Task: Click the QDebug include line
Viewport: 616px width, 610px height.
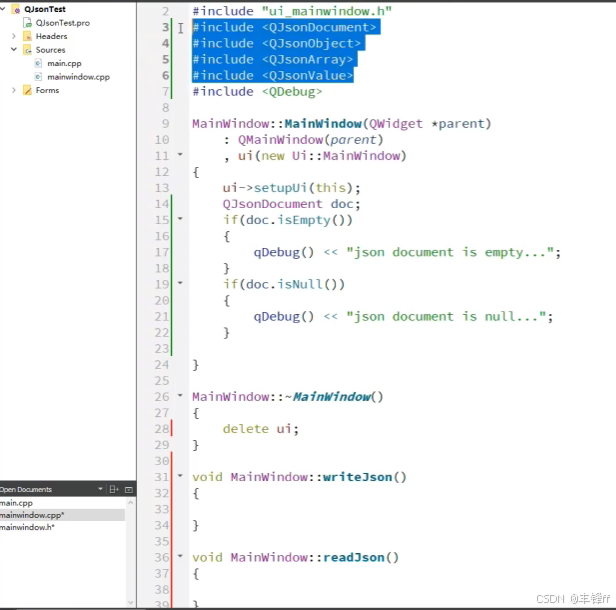Action: pyautogui.click(x=257, y=92)
